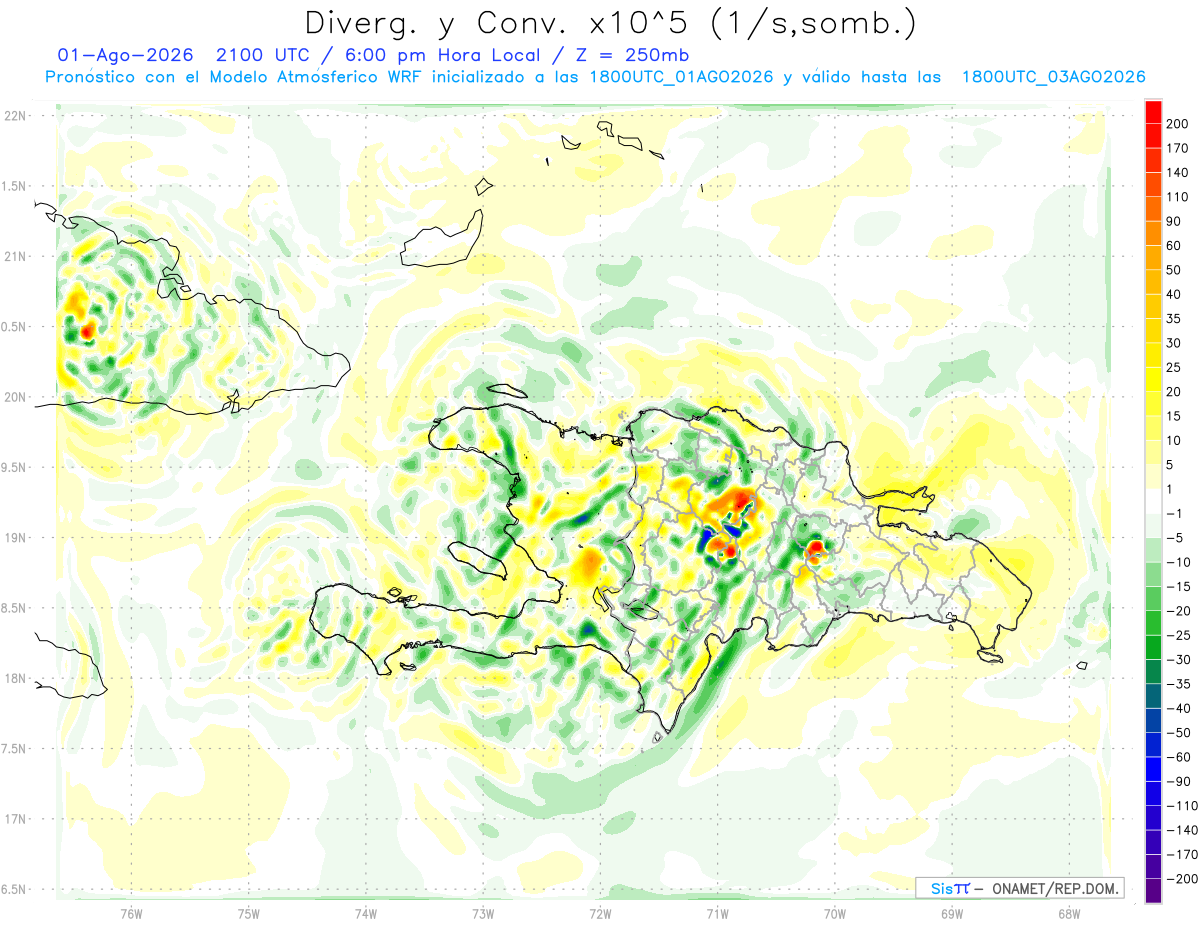Click the "-35" value on the color scale
The height and width of the screenshot is (927, 1200).
1180,684
